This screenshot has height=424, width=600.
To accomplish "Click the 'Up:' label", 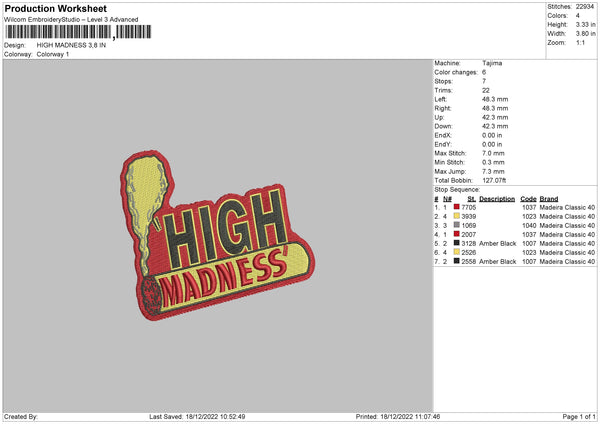I will [439, 117].
